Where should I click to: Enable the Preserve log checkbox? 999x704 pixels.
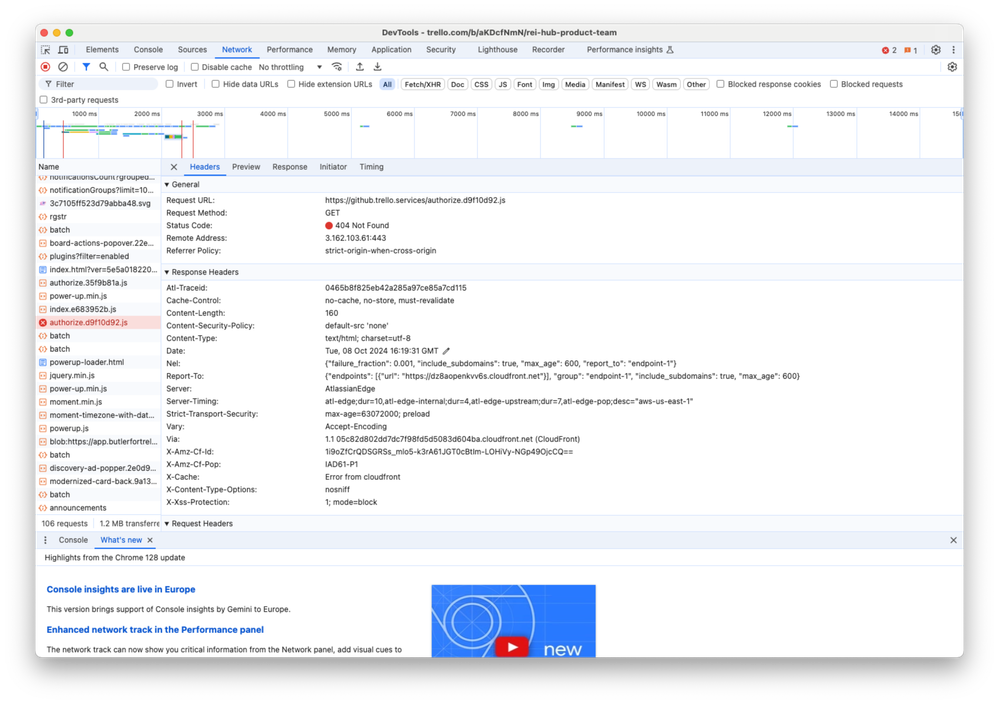click(126, 67)
